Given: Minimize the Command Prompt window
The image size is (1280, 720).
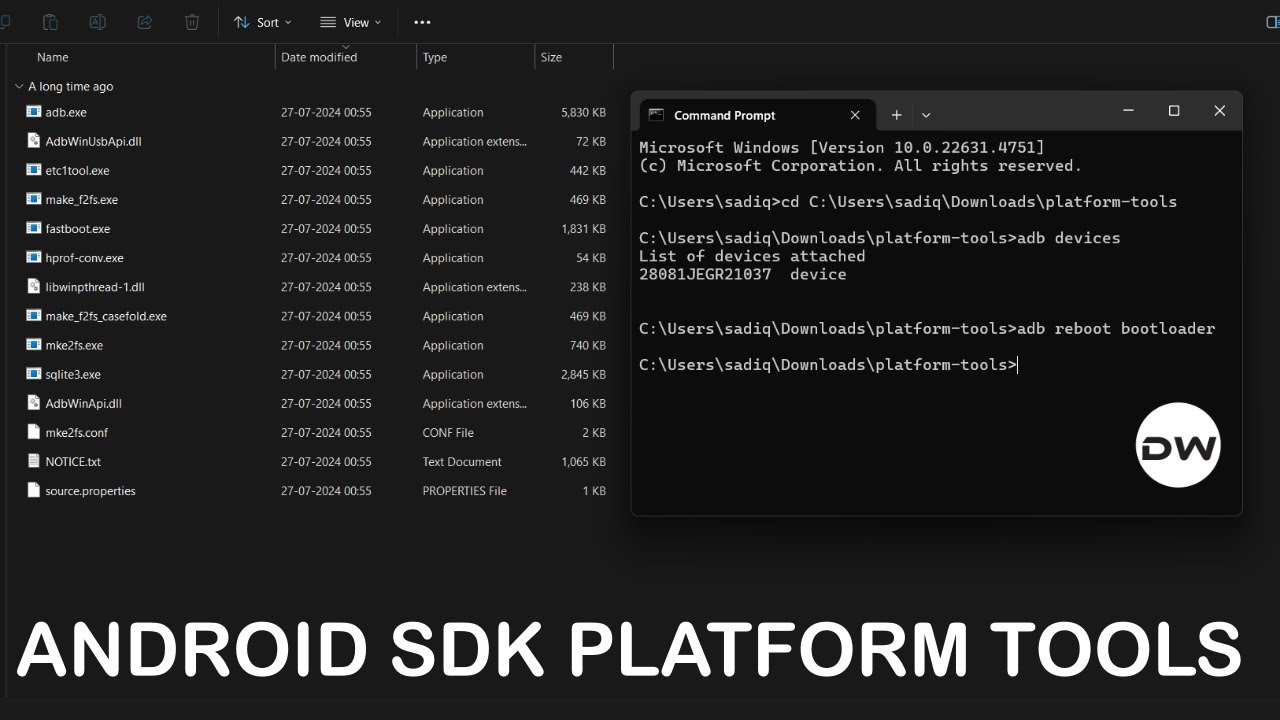Looking at the screenshot, I should click(1128, 111).
